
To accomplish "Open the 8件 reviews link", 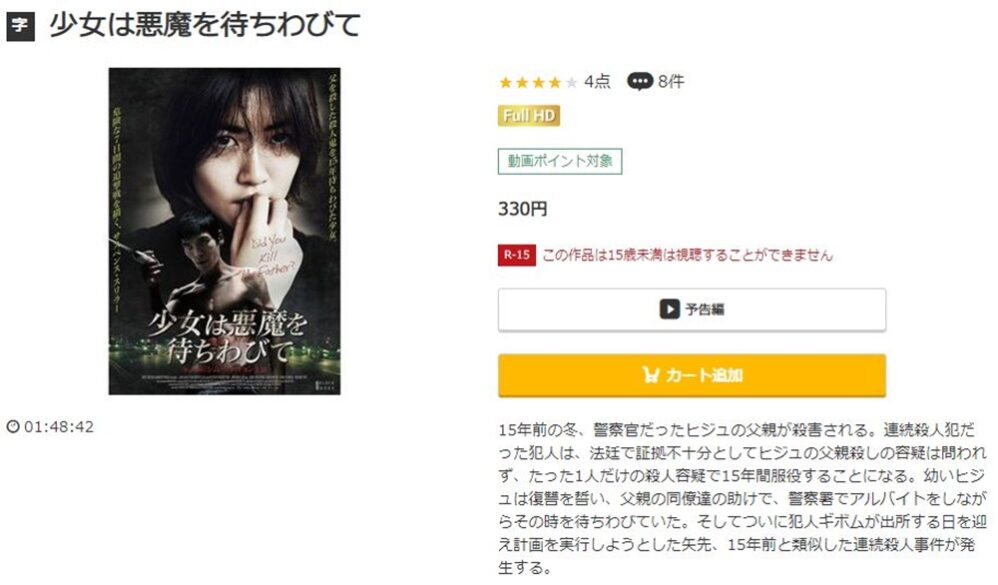I will coord(671,81).
